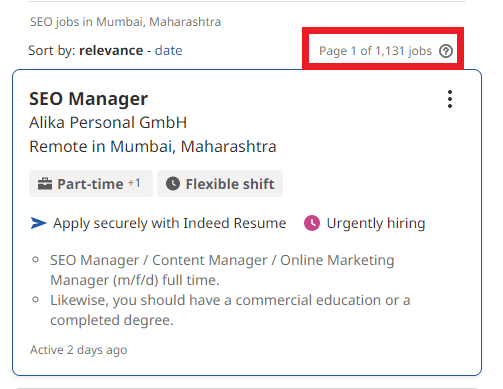This screenshot has height=389, width=503.
Task: Click 'SEO jobs in Mumbai, Maharashtra' heading
Action: point(125,22)
